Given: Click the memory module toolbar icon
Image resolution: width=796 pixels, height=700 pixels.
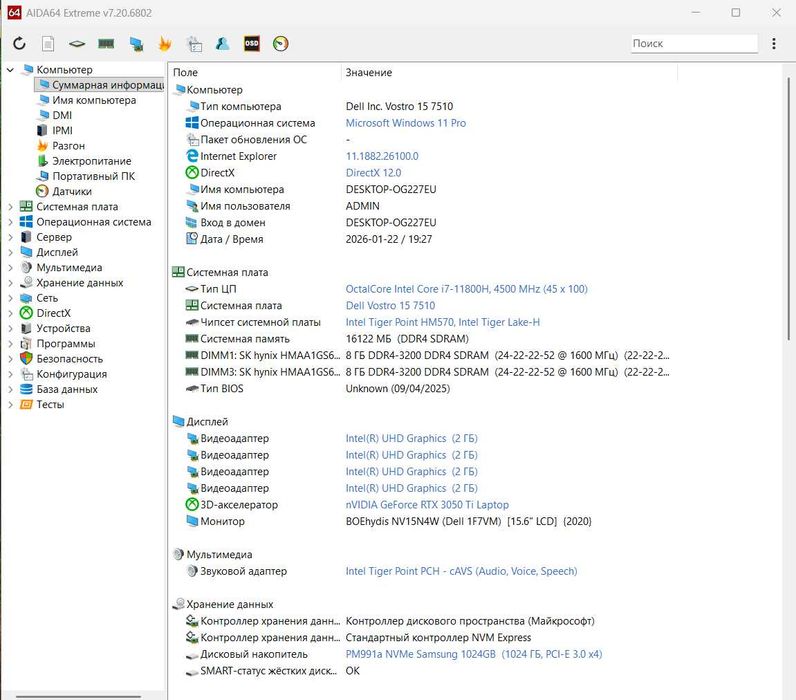Looking at the screenshot, I should (106, 44).
